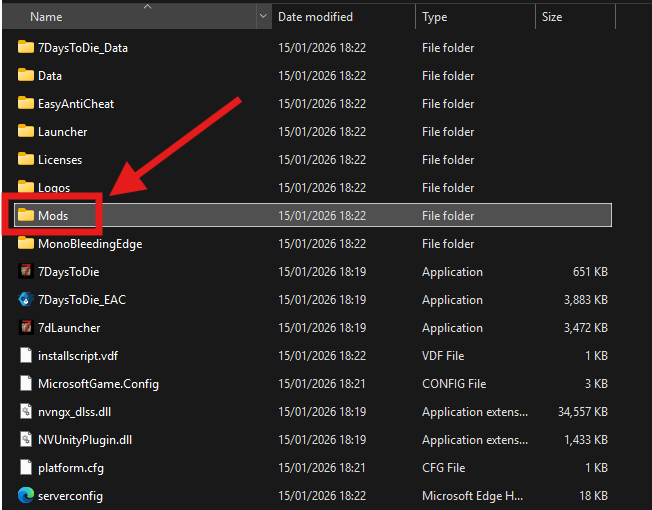Image resolution: width=652 pixels, height=510 pixels.
Task: Click the CFG File type cell
Action: [443, 468]
